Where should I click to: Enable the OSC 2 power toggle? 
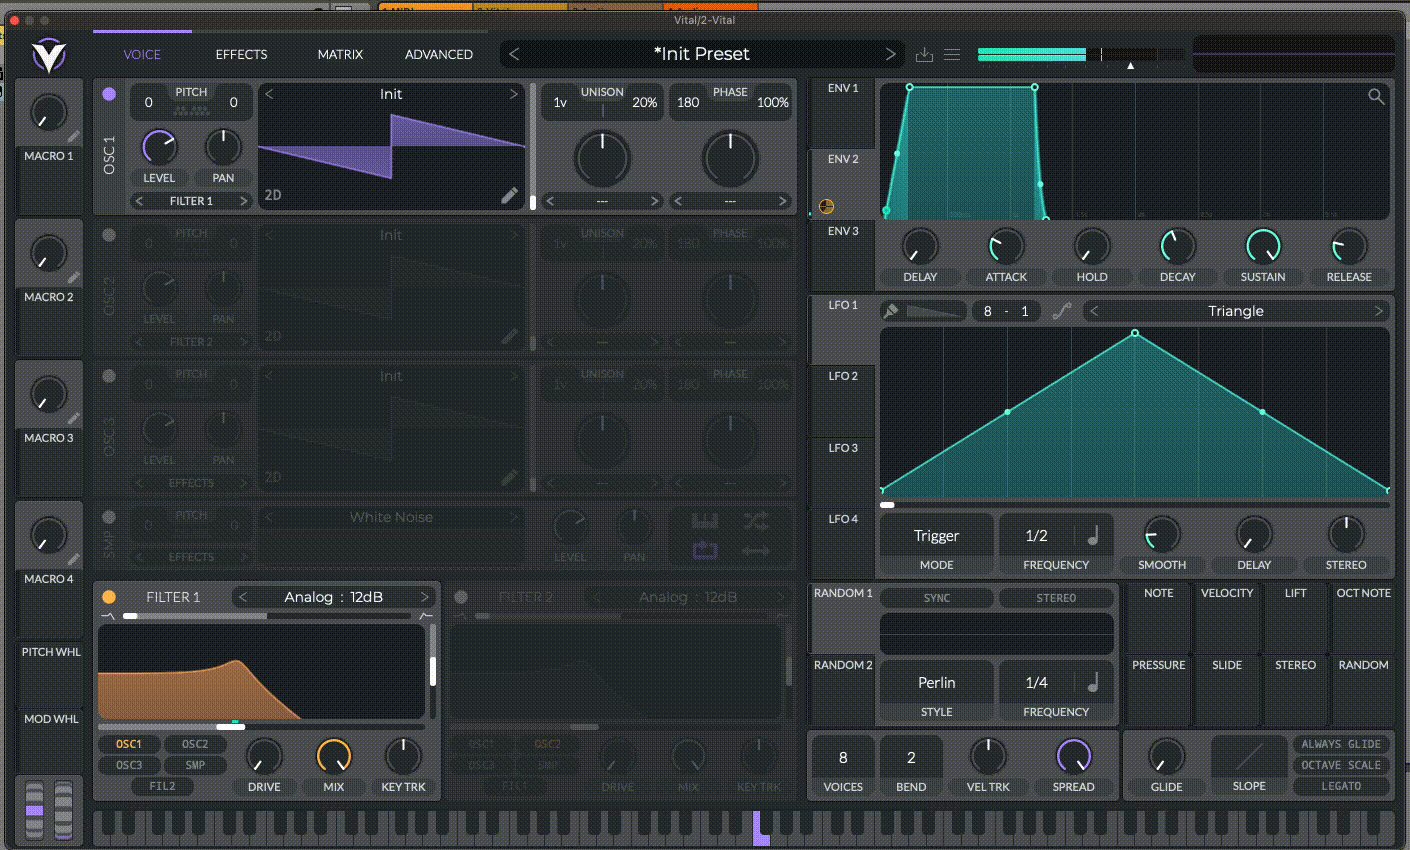[x=109, y=235]
